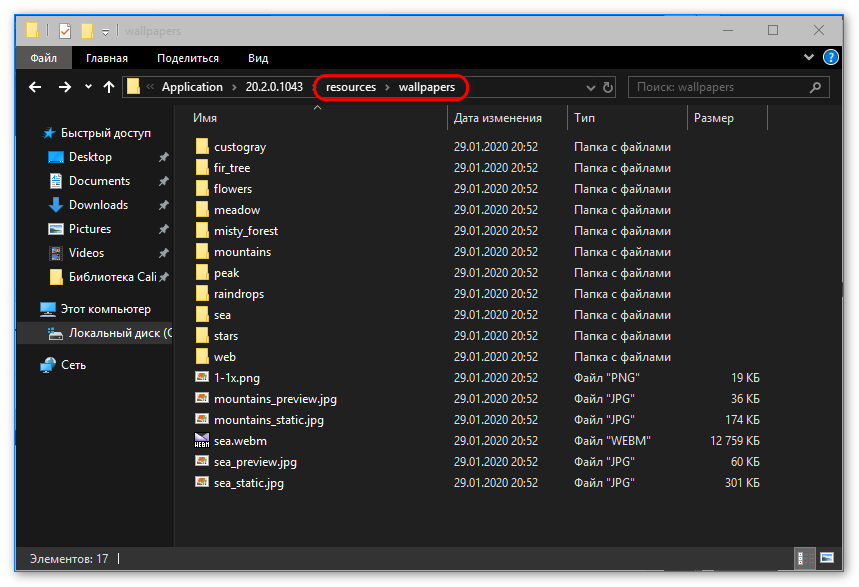Open the recent locations dropdown
The height and width of the screenshot is (587, 859).
pos(88,87)
